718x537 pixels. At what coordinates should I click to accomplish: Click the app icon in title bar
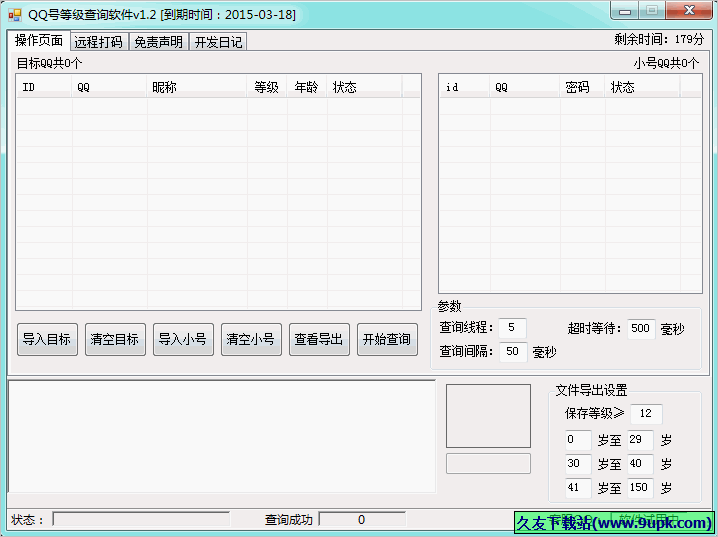tap(15, 15)
